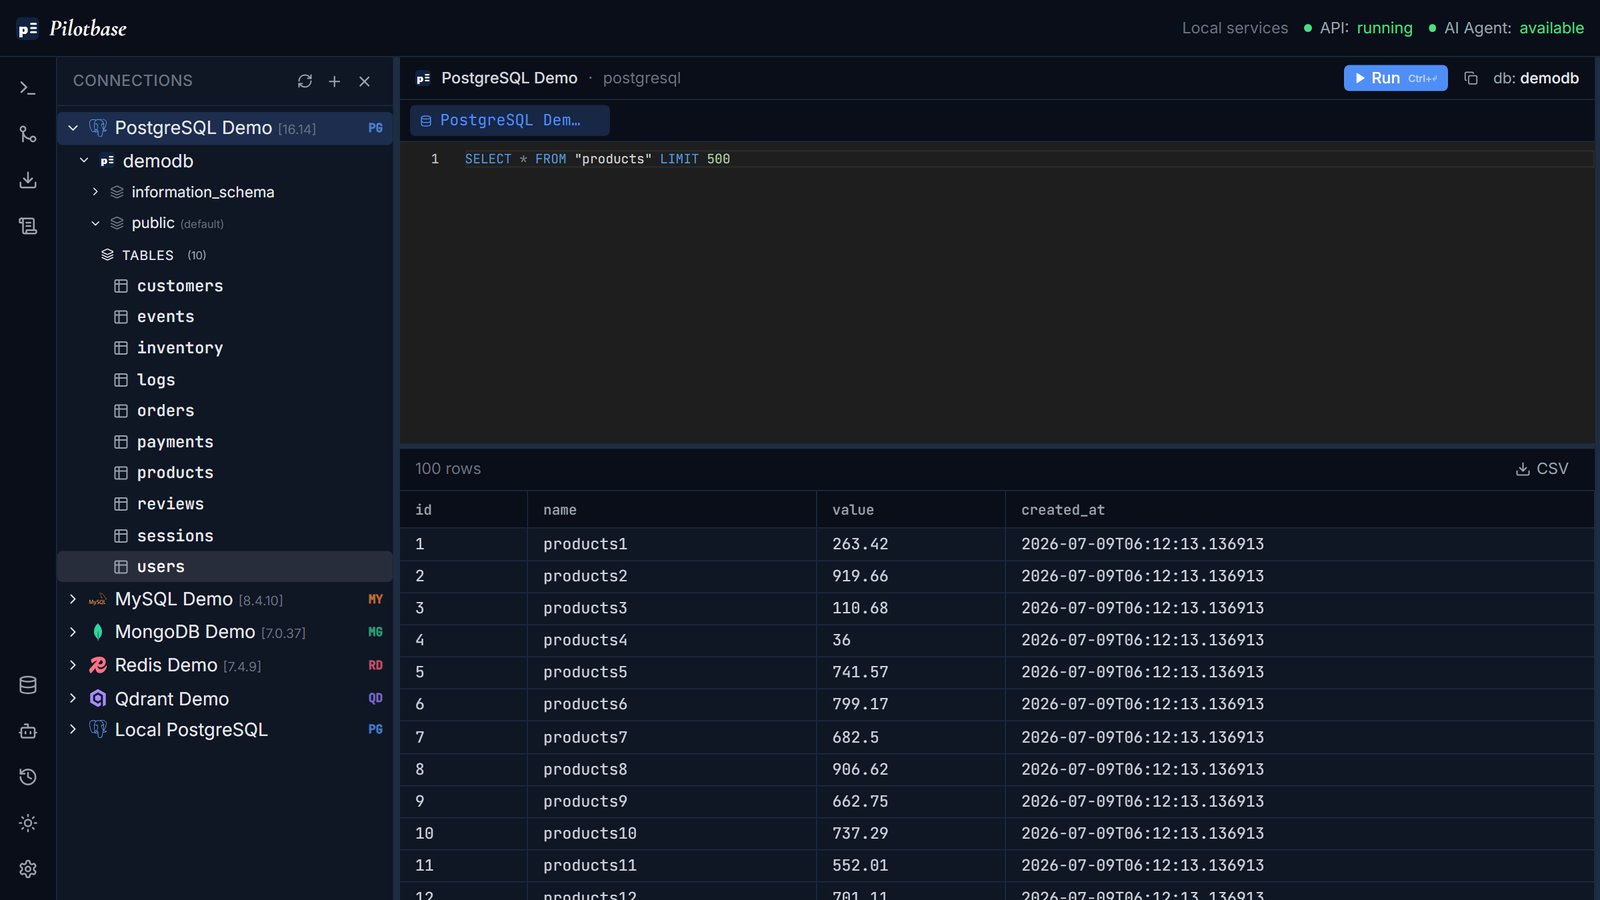
Task: Run the query
Action: coord(1395,78)
